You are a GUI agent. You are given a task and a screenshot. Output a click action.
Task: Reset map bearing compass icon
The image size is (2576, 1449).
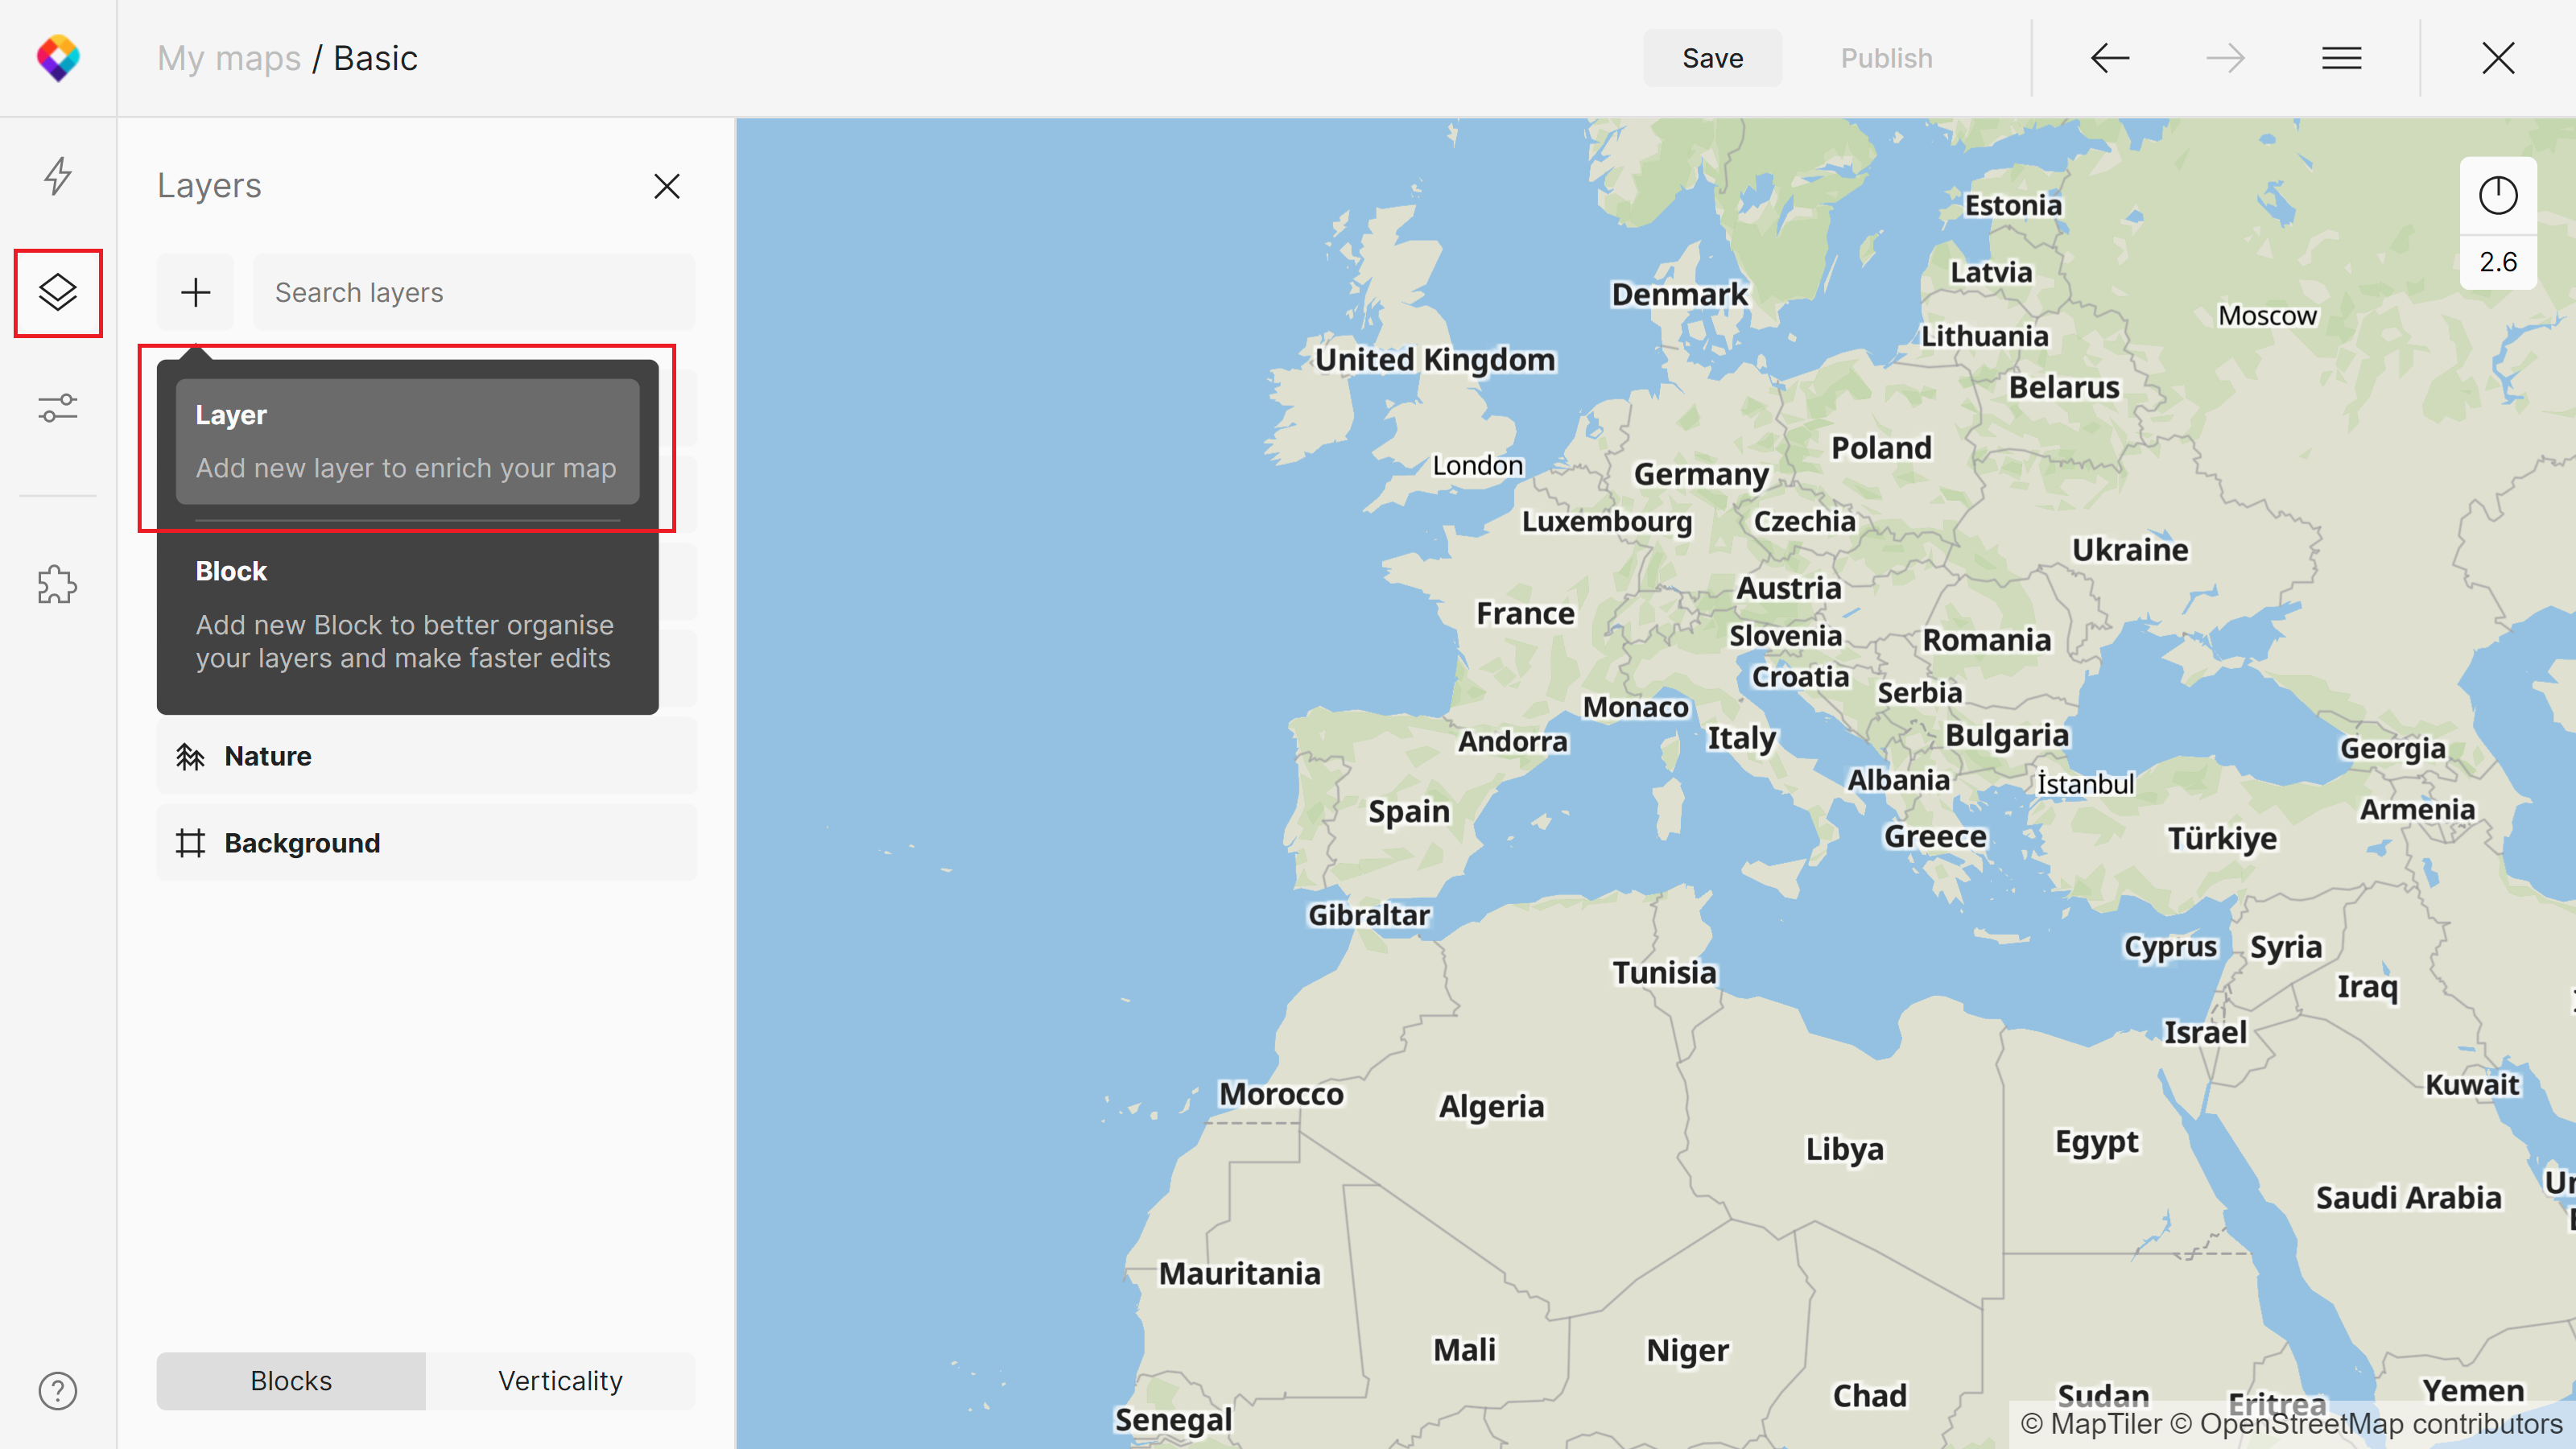[x=2497, y=195]
